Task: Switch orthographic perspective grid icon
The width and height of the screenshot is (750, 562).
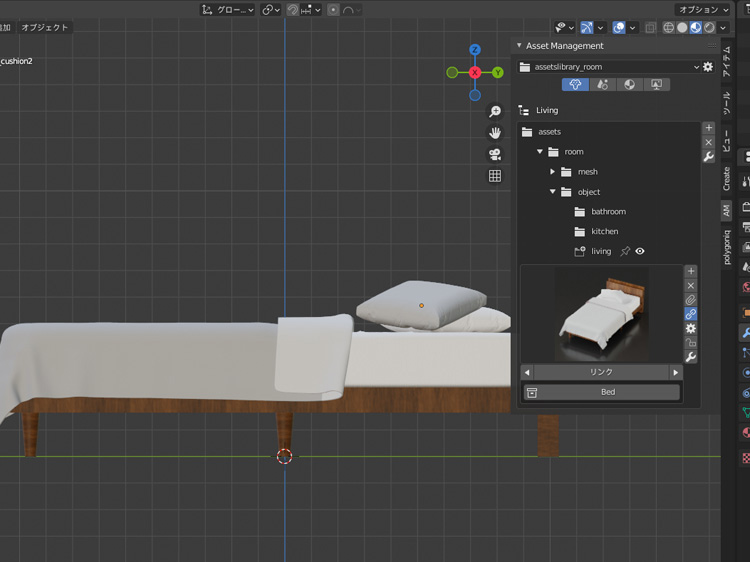Action: [x=495, y=176]
